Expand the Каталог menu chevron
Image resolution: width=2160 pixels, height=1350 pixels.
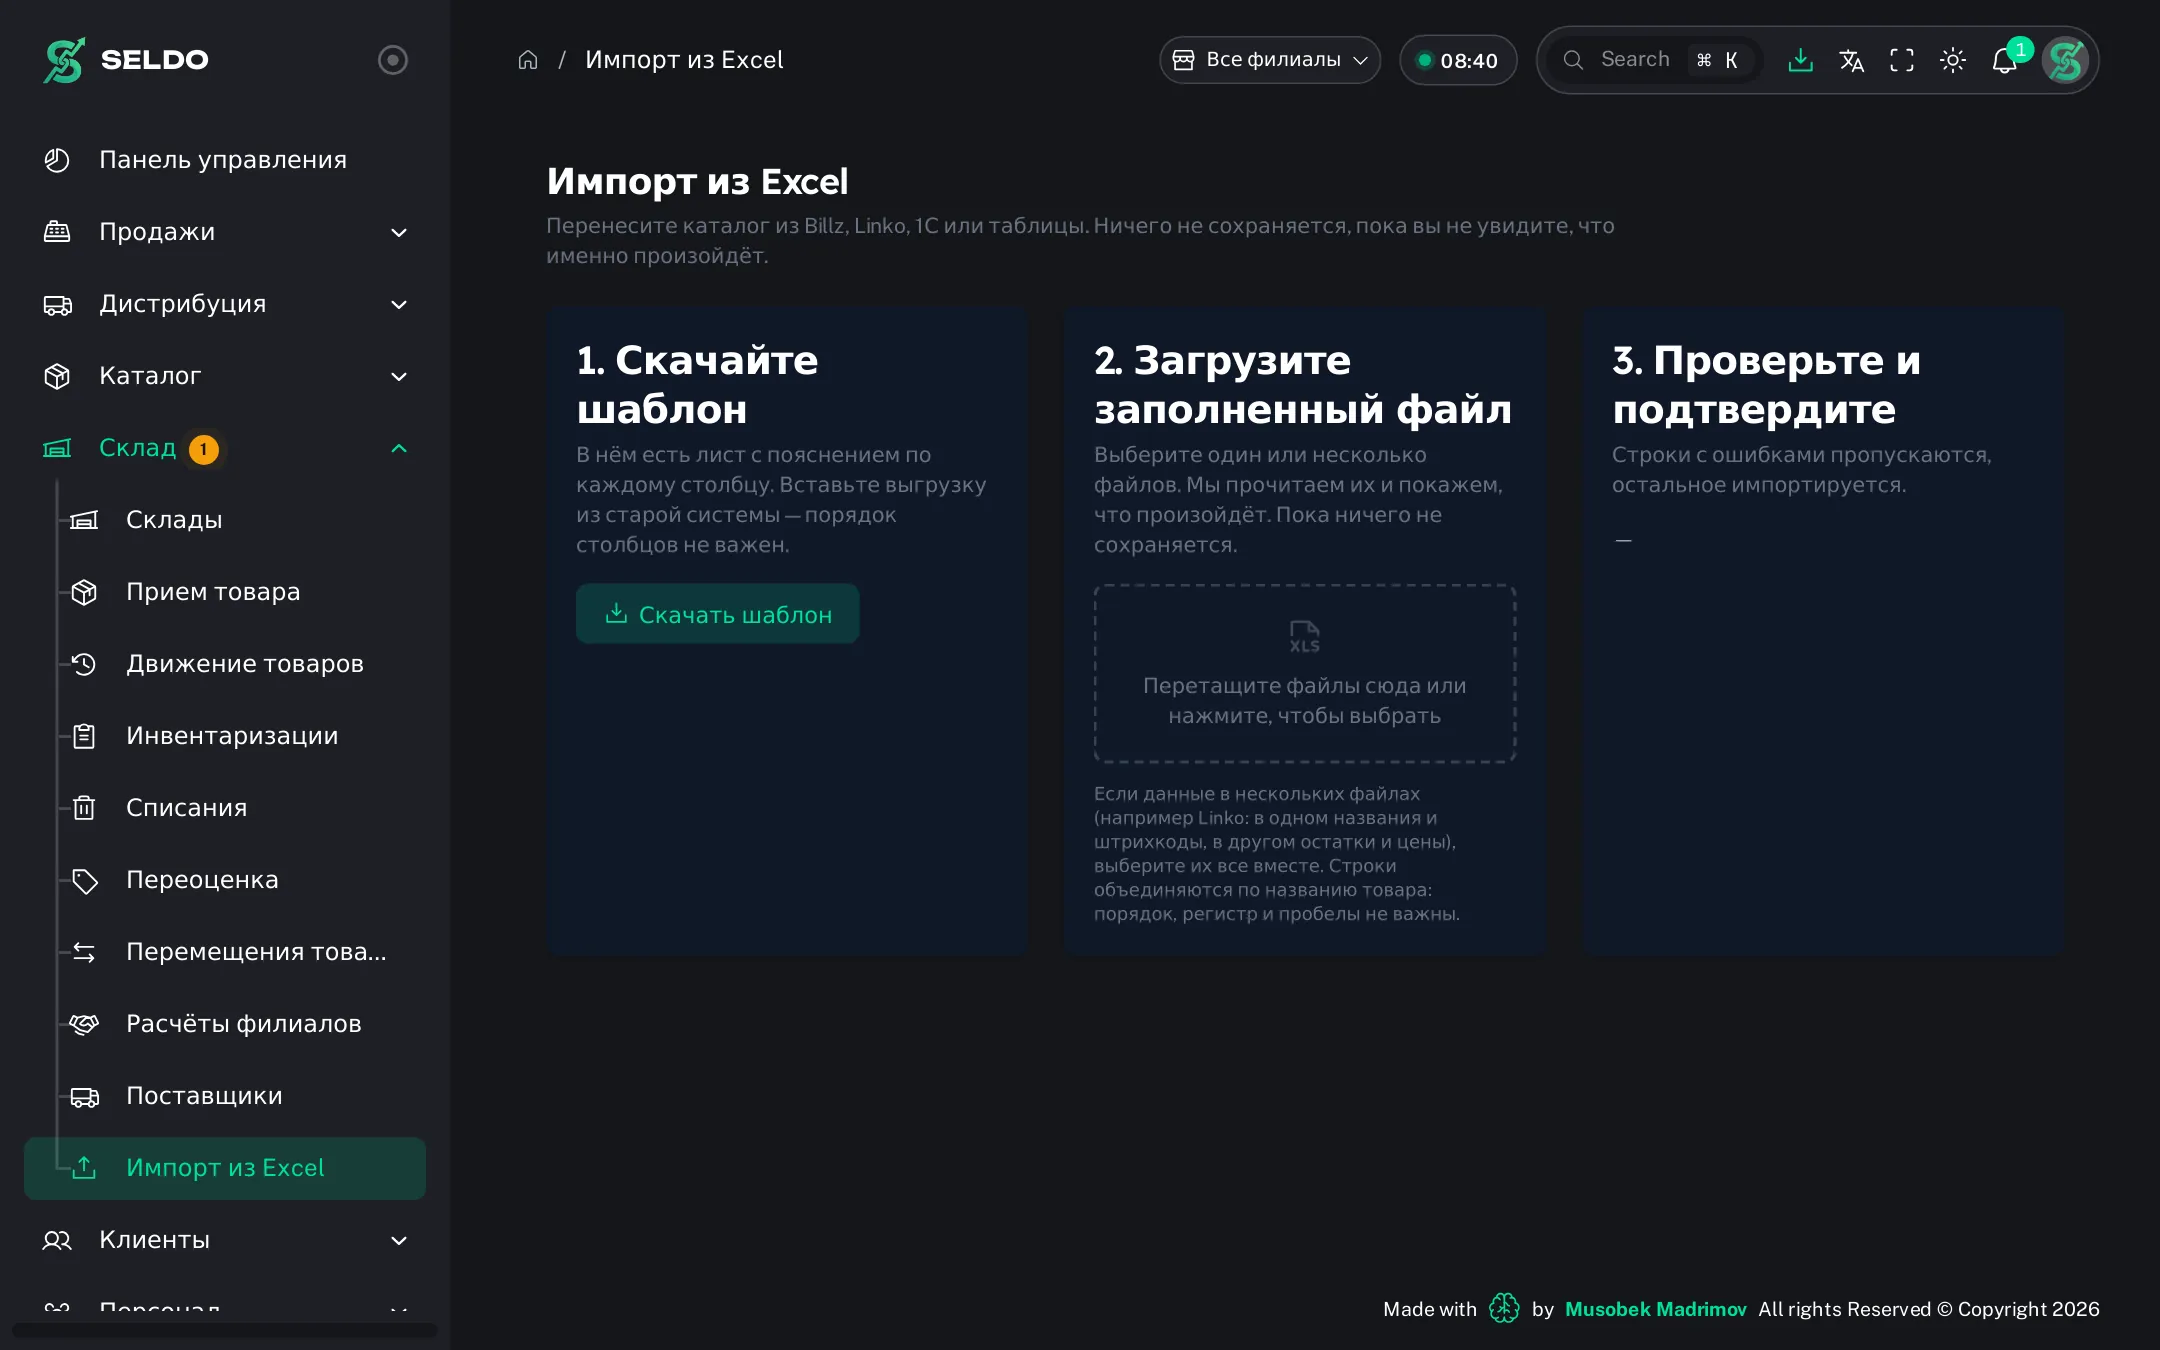[399, 376]
